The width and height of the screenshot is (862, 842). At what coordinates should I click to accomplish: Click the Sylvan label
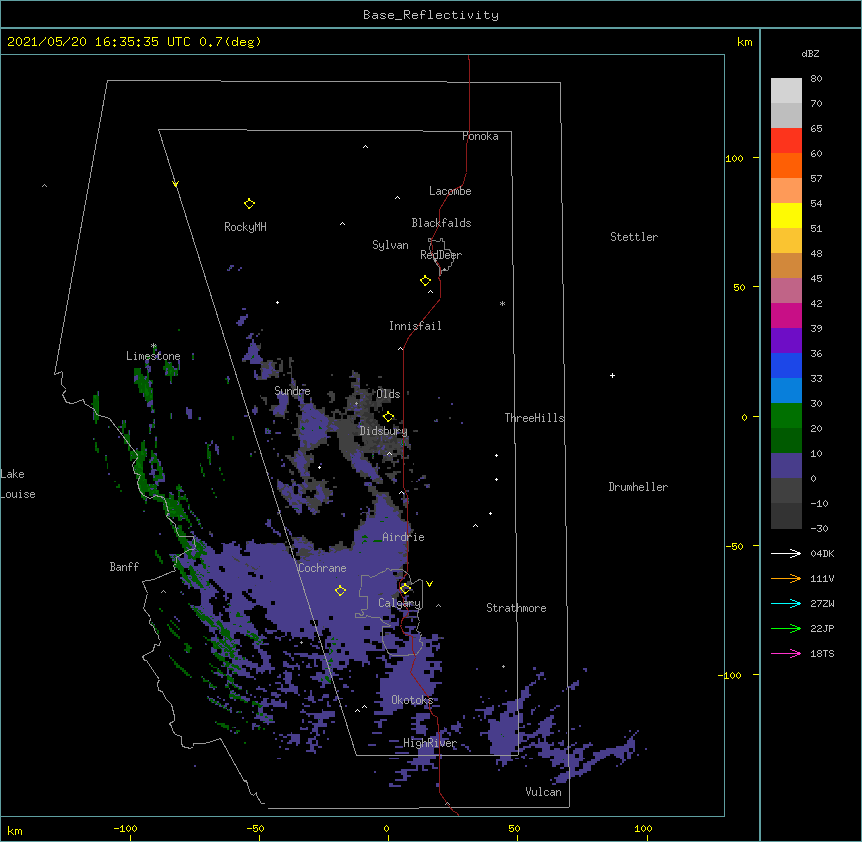(390, 245)
